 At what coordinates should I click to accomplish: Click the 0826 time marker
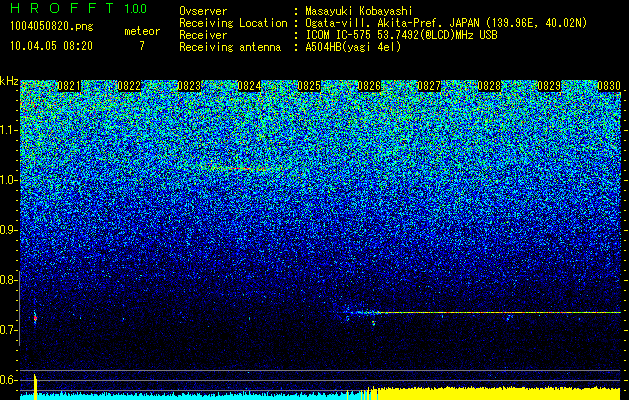(369, 86)
